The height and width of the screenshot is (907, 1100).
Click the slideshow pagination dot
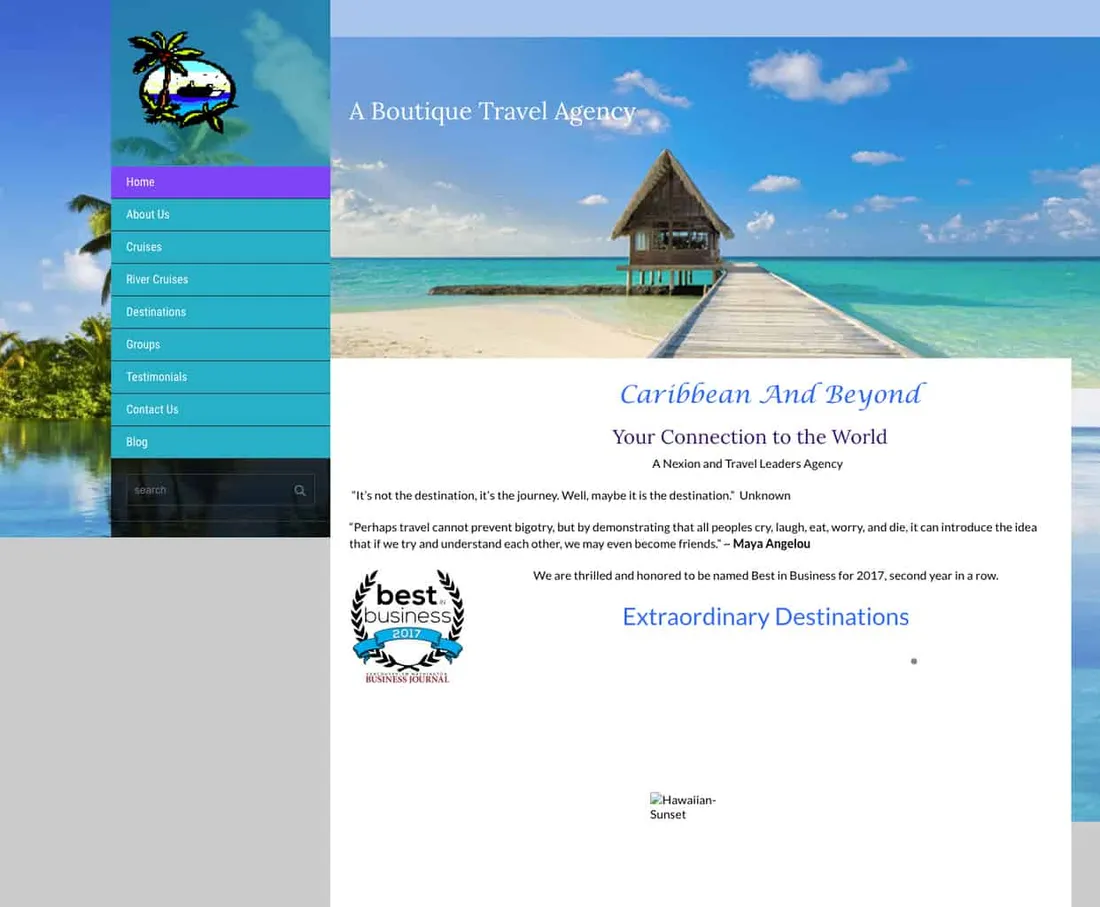(913, 661)
